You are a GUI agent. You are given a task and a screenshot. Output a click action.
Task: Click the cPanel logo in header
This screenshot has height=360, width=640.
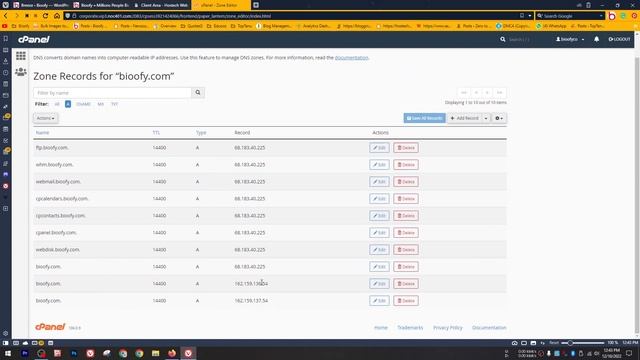34,39
